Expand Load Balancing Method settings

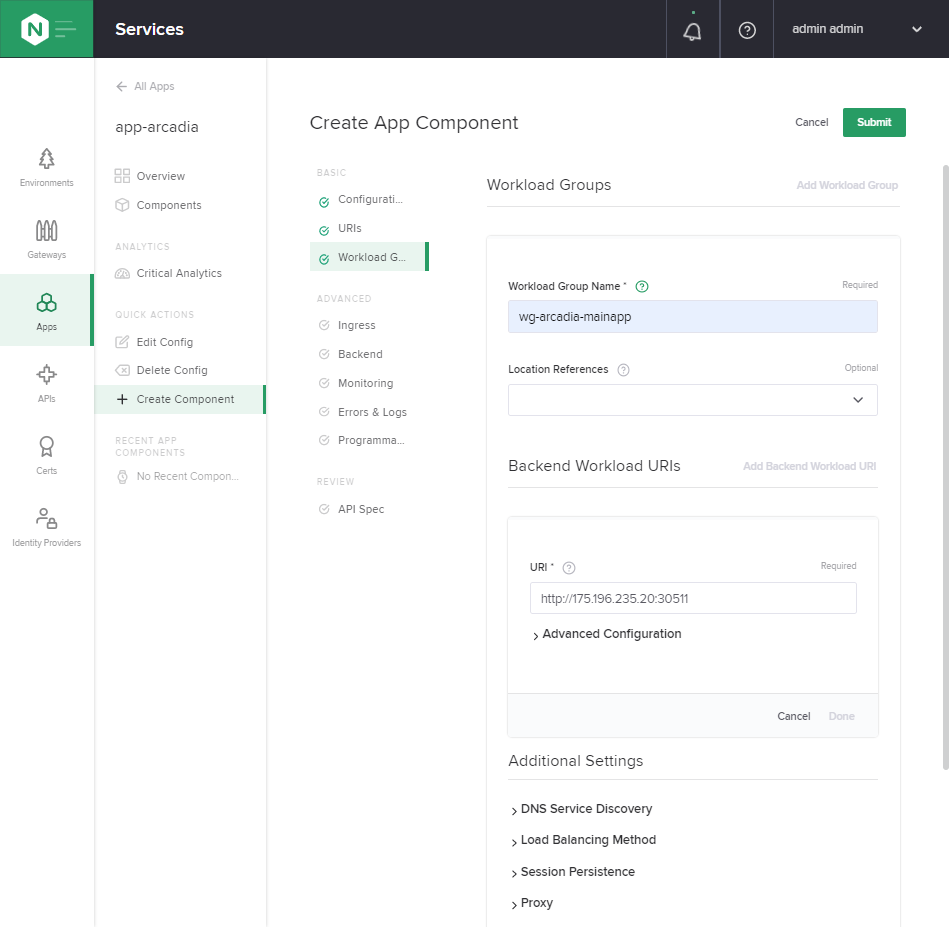pyautogui.click(x=583, y=840)
